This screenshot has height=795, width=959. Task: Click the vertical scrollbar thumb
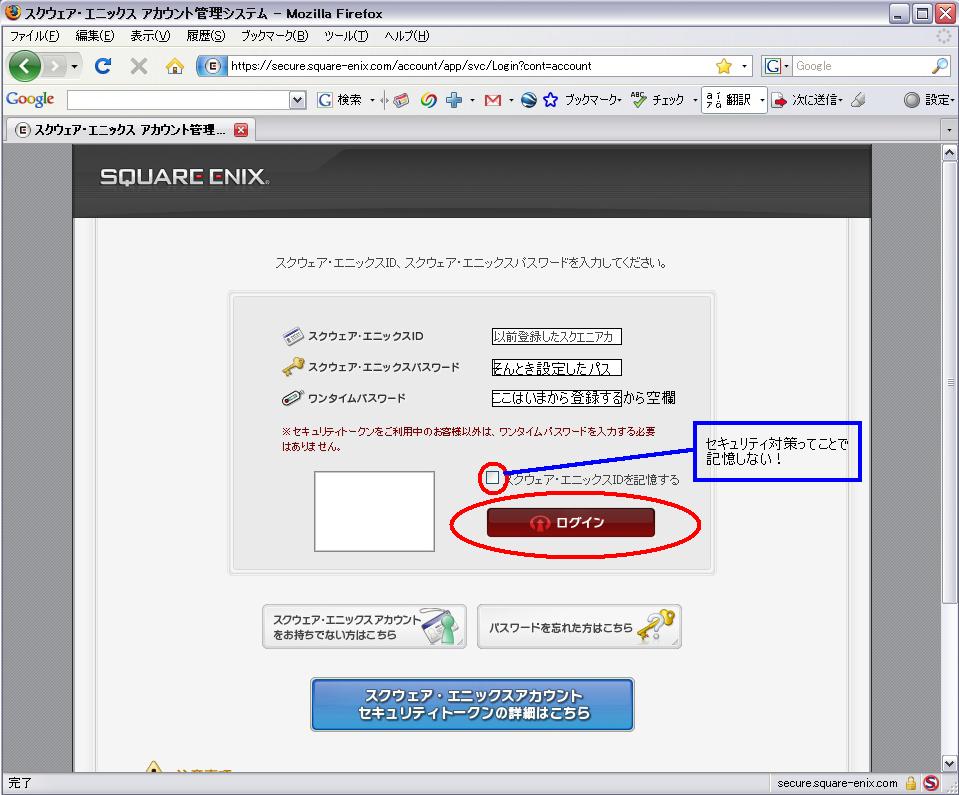(x=949, y=382)
